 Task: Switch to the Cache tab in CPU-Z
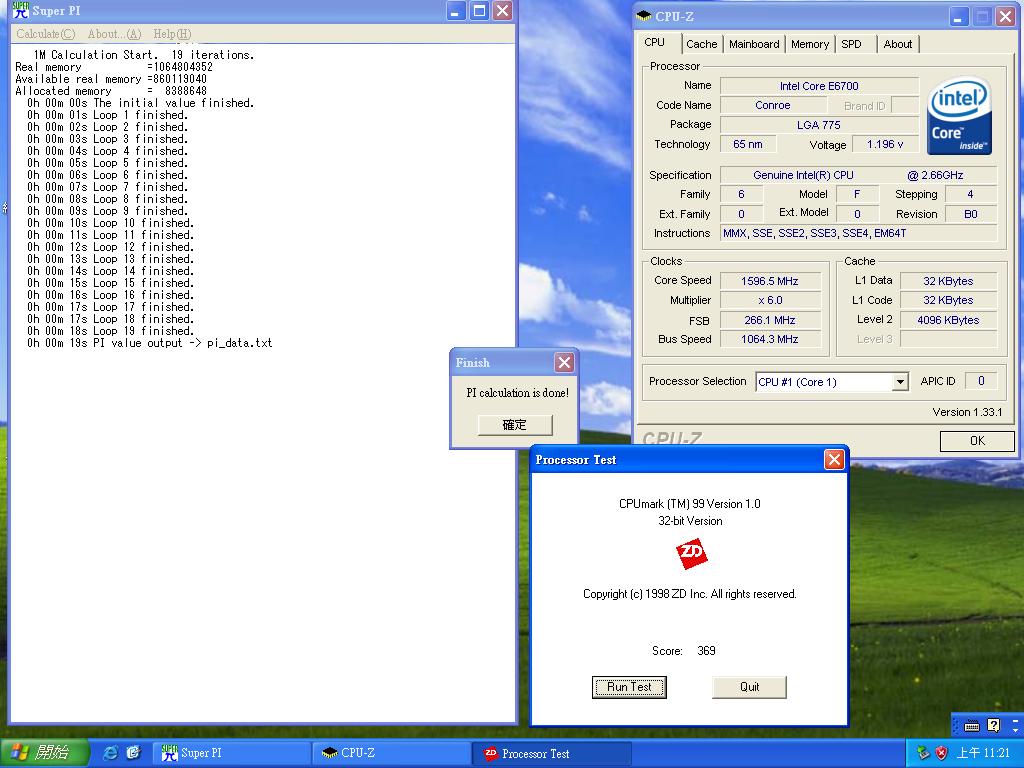click(701, 44)
